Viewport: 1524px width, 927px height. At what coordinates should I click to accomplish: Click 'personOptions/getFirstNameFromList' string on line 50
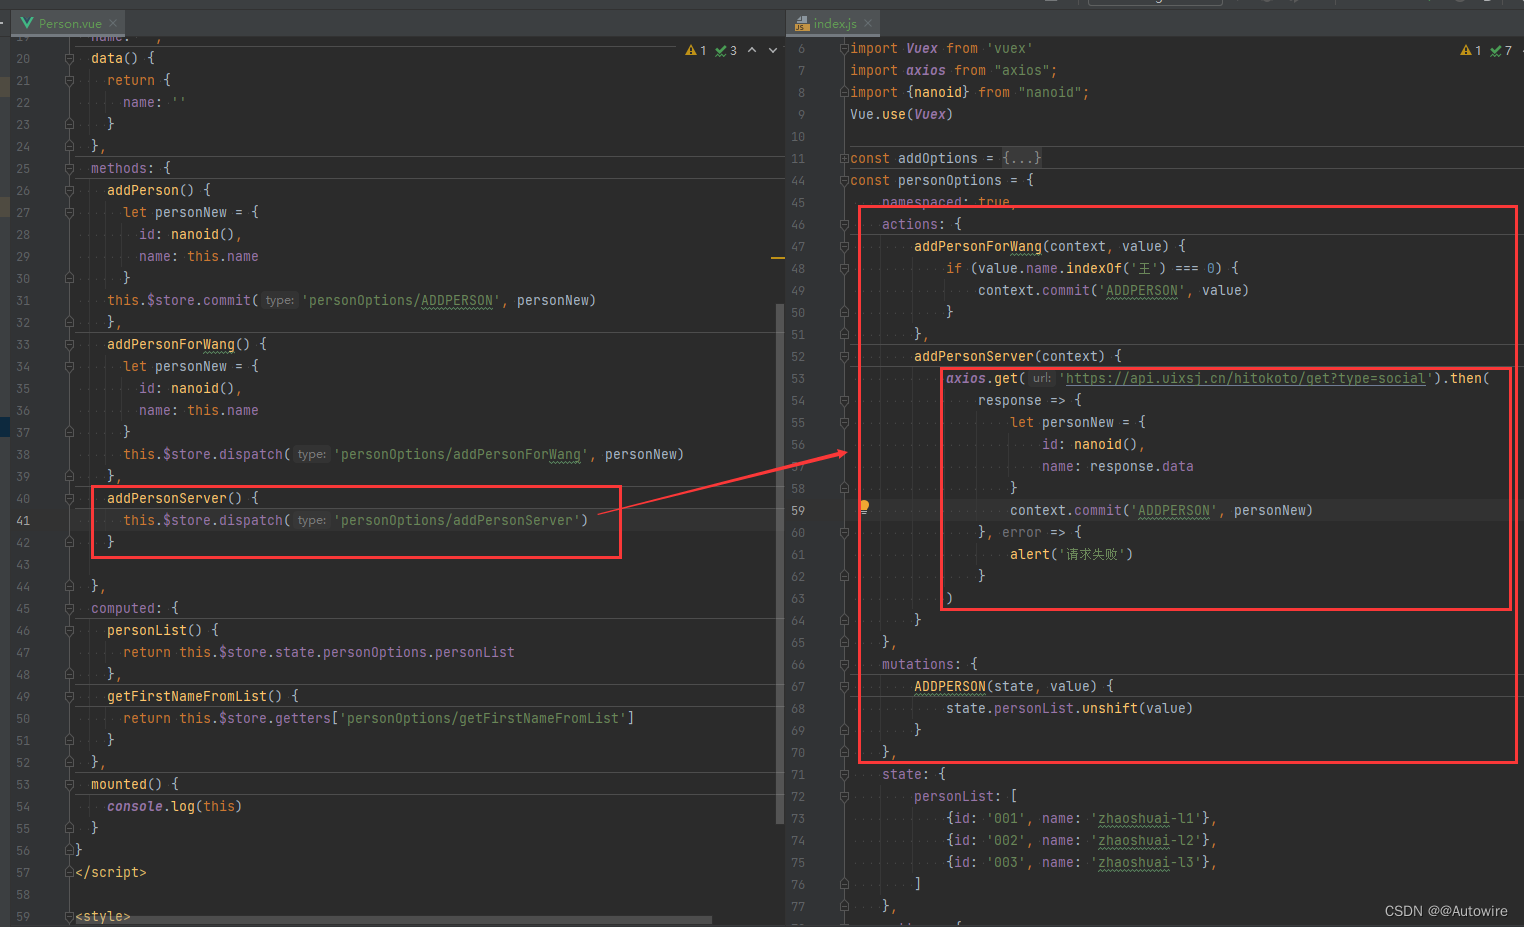pyautogui.click(x=483, y=718)
